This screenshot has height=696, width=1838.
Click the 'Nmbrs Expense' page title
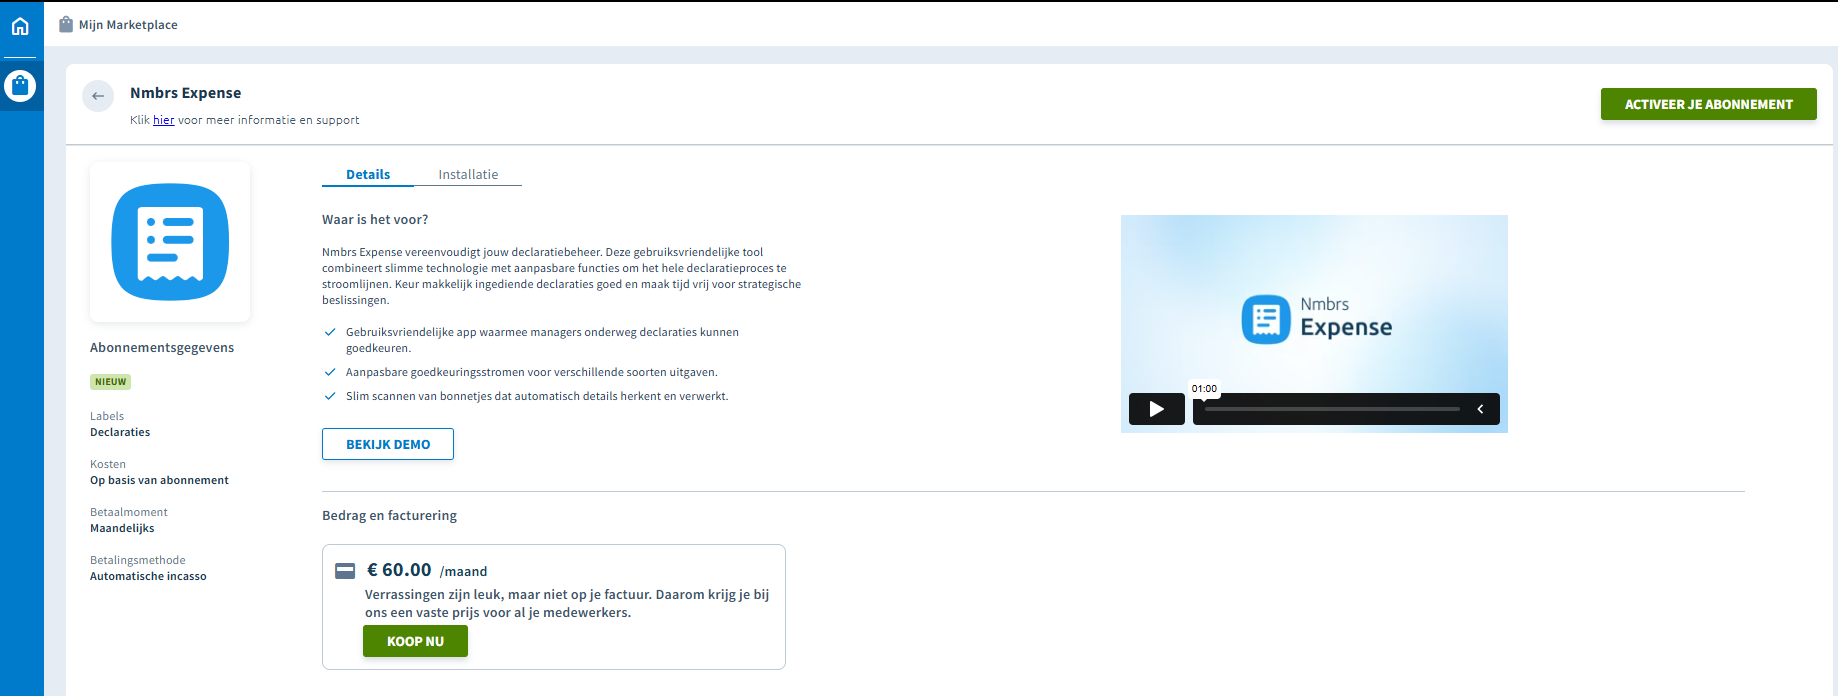185,93
